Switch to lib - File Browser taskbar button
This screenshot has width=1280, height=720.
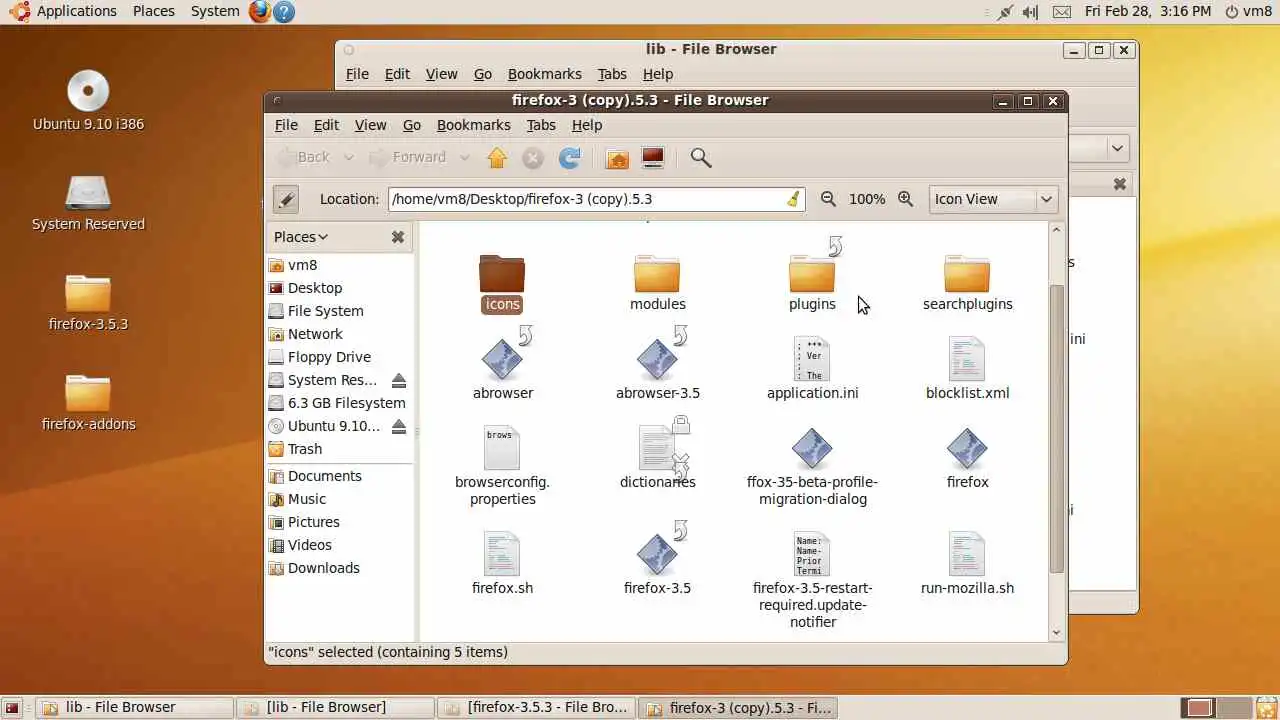pyautogui.click(x=135, y=708)
